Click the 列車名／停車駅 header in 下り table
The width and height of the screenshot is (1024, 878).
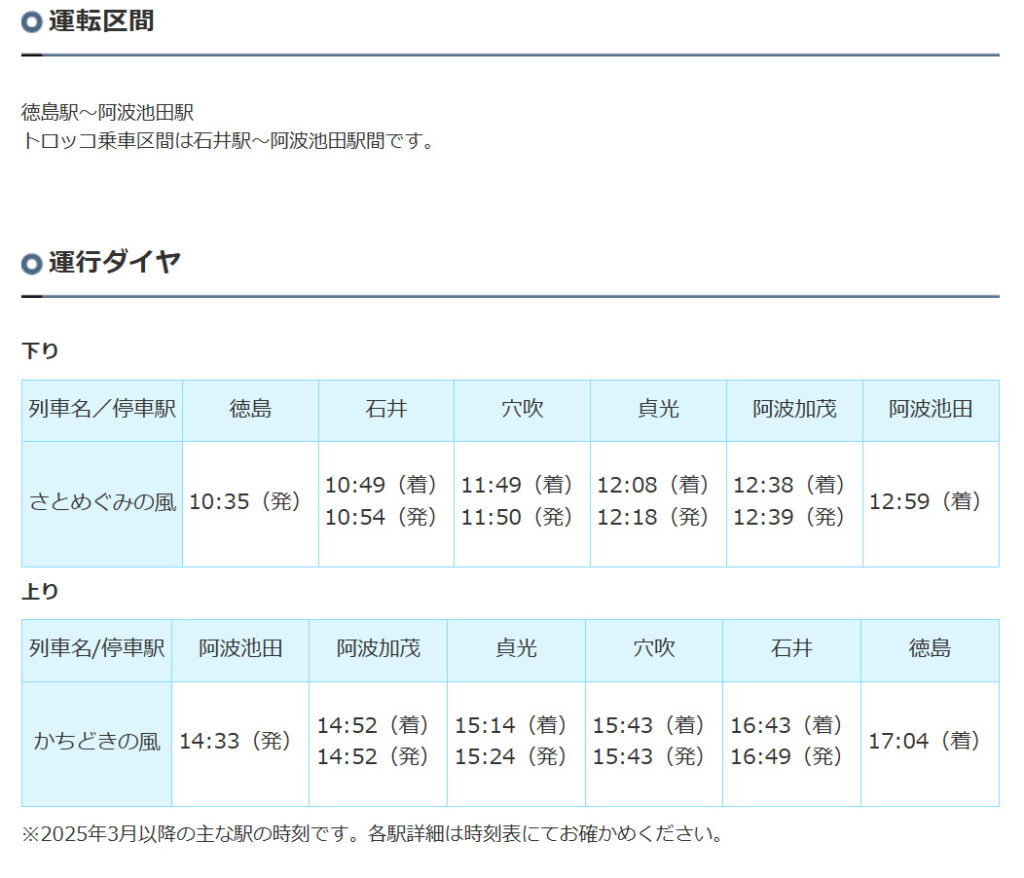pos(102,409)
